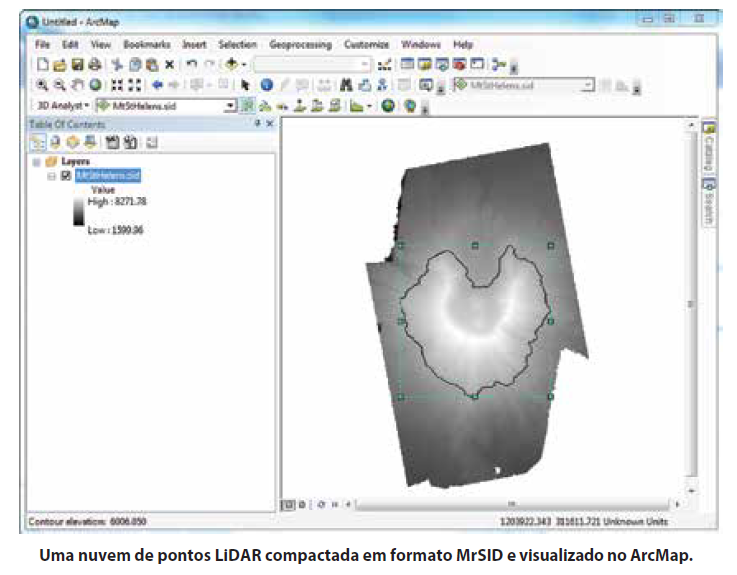Open the Edit menu
The width and height of the screenshot is (737, 575).
pos(70,45)
